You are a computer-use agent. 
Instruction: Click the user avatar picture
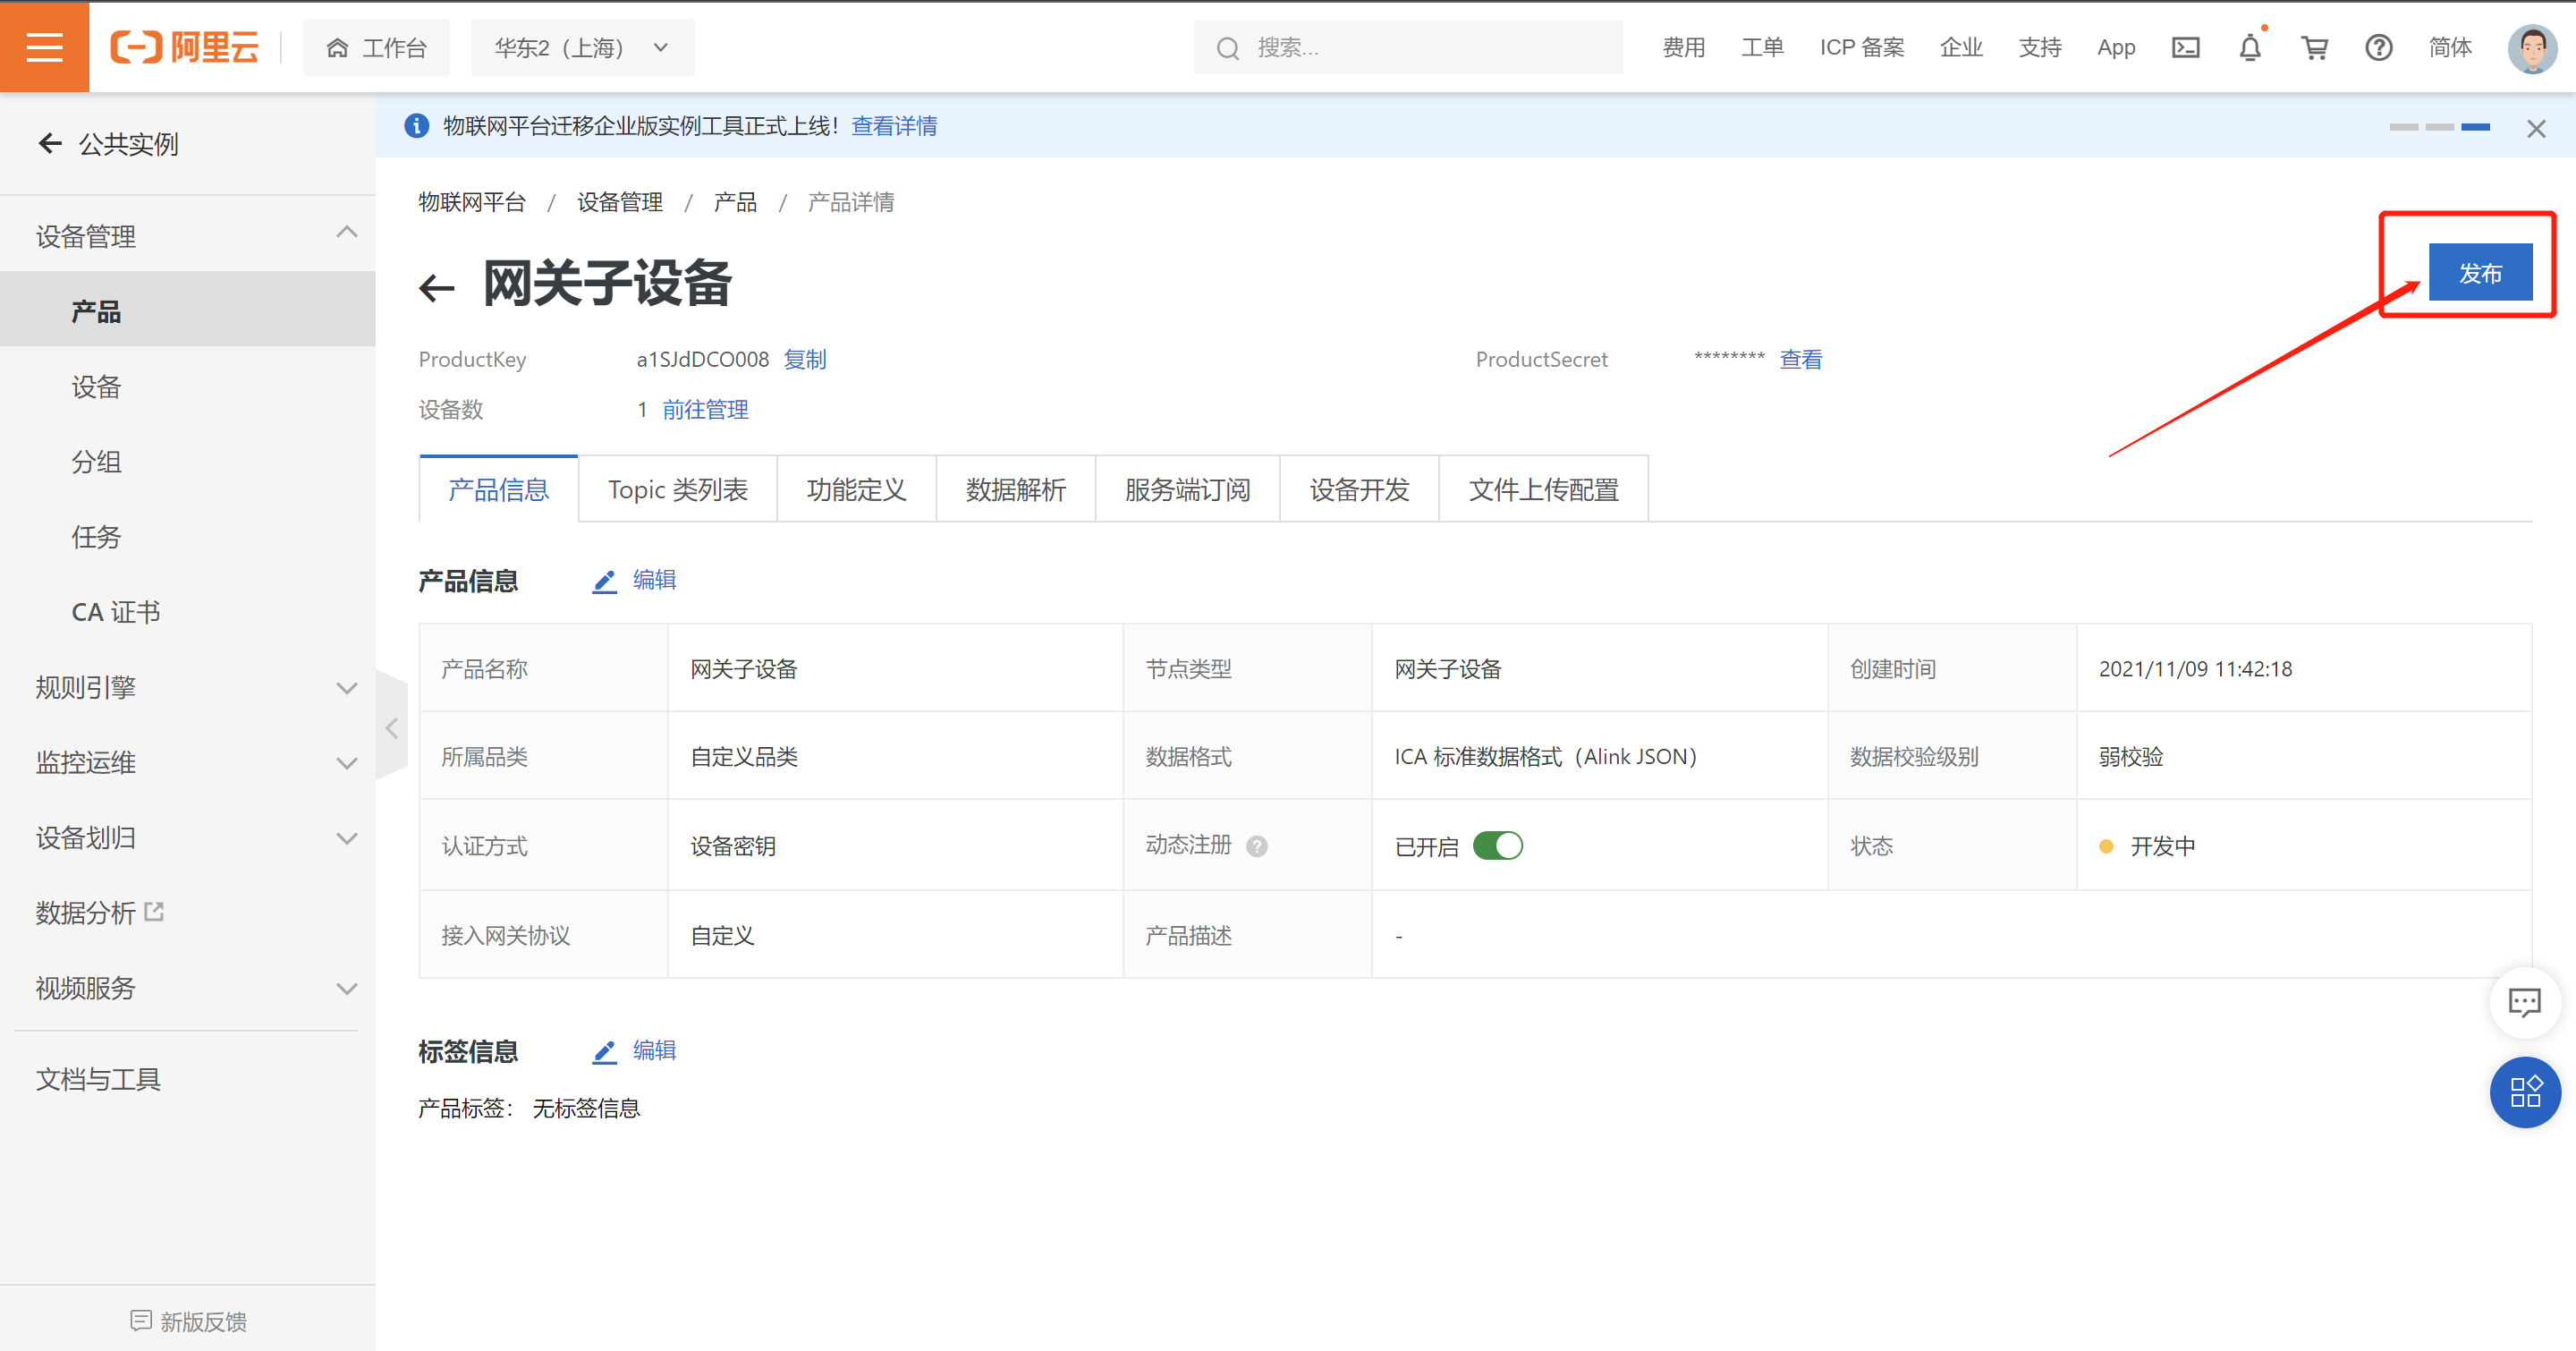click(2531, 47)
